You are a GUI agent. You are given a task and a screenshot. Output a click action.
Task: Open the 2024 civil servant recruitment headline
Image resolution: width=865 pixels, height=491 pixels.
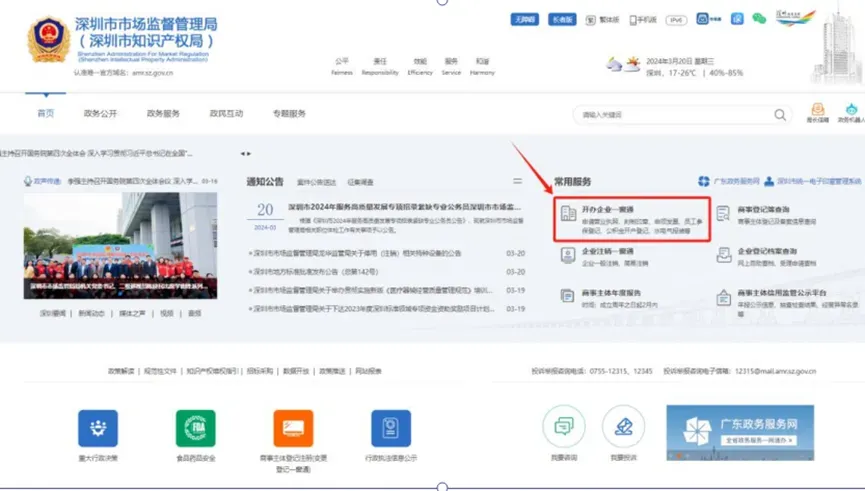pos(404,207)
